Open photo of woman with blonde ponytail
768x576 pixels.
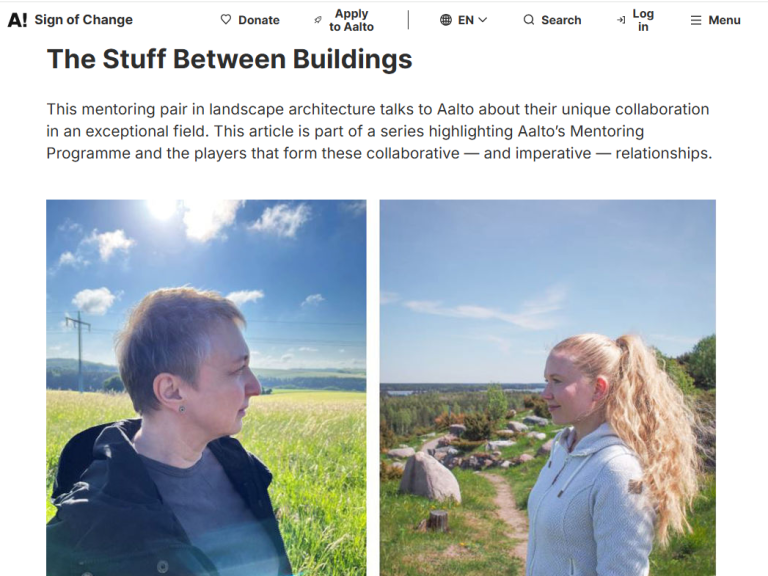(548, 387)
